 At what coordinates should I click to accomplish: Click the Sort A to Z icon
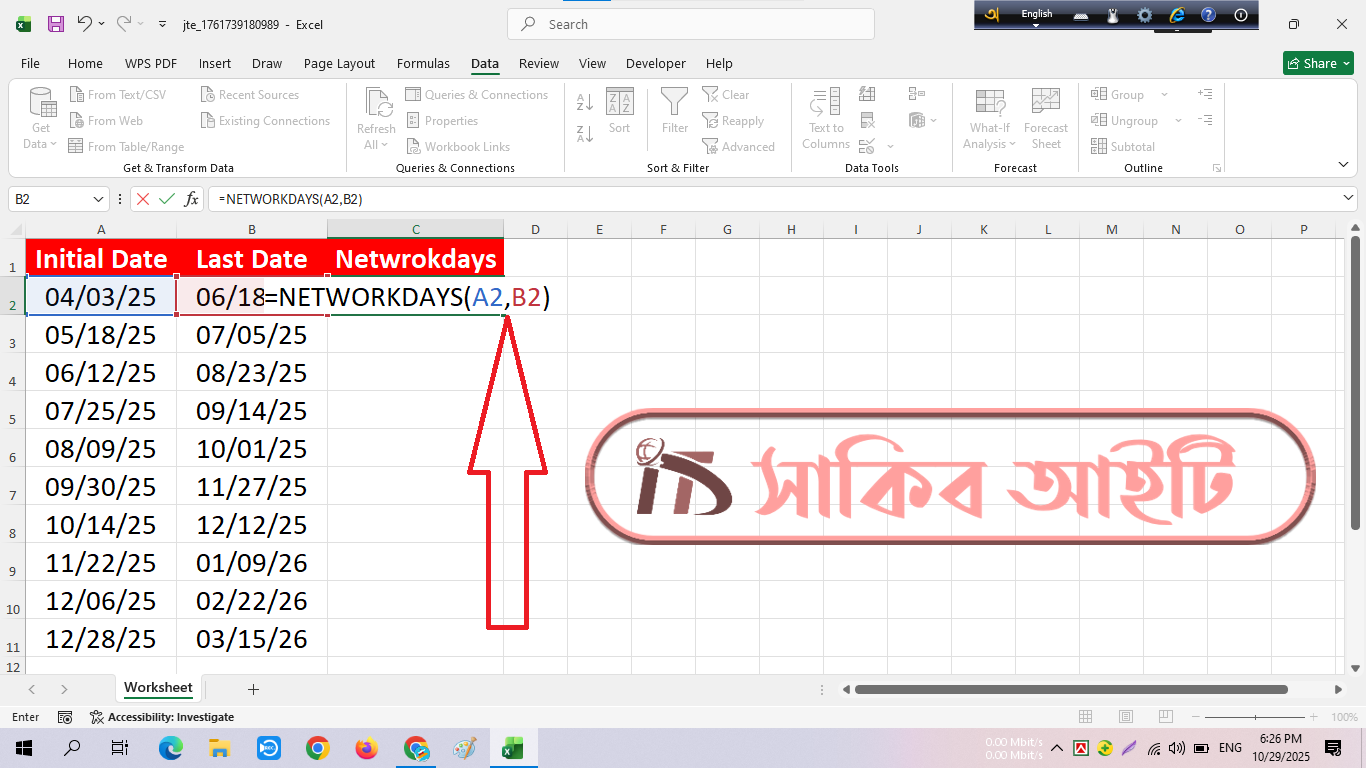point(585,102)
